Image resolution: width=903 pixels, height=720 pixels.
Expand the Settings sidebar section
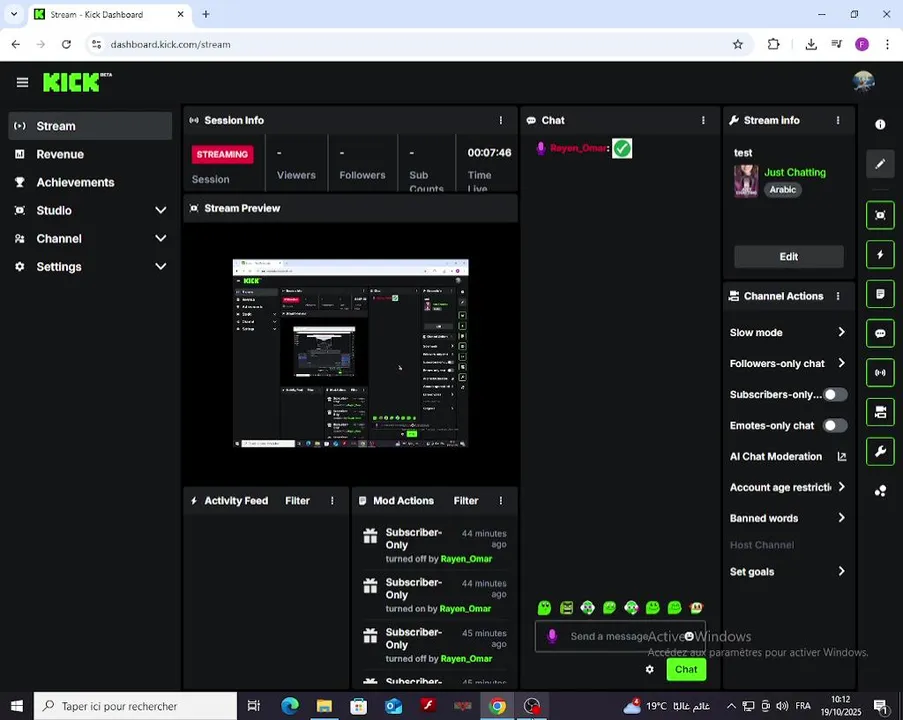(90, 267)
